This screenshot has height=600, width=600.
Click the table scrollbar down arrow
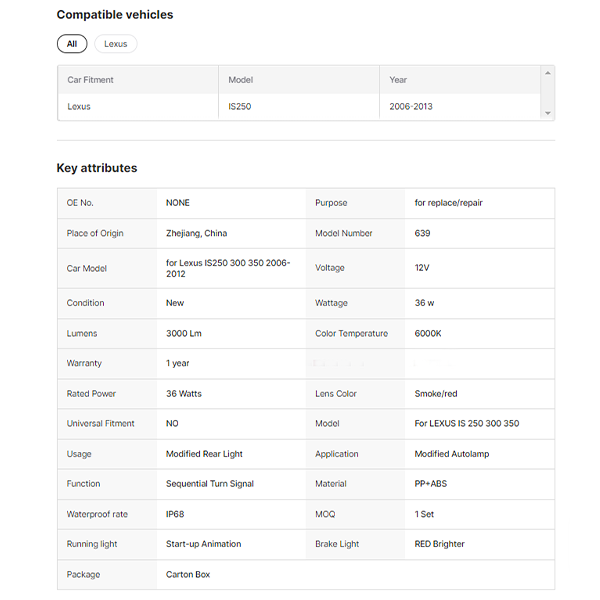click(547, 114)
